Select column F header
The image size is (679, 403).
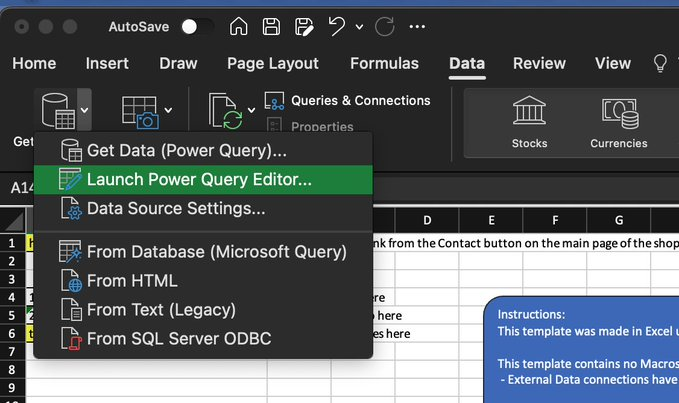[x=555, y=220]
